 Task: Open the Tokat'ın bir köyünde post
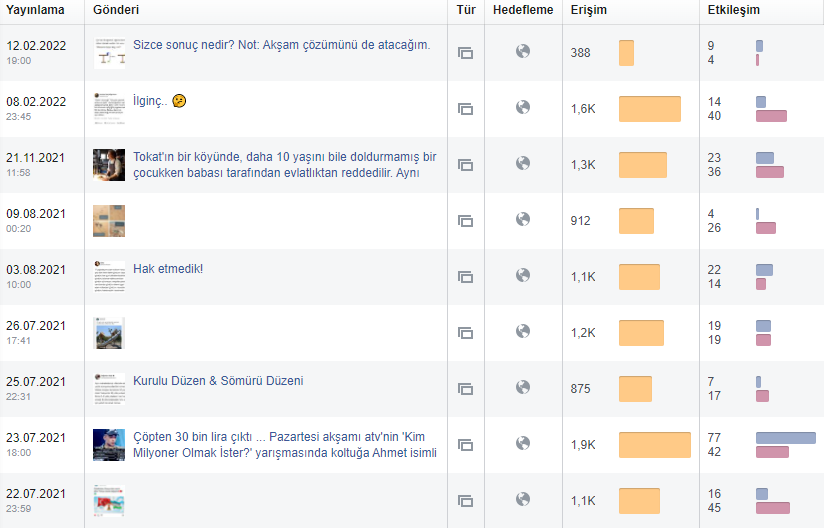pyautogui.click(x=284, y=165)
